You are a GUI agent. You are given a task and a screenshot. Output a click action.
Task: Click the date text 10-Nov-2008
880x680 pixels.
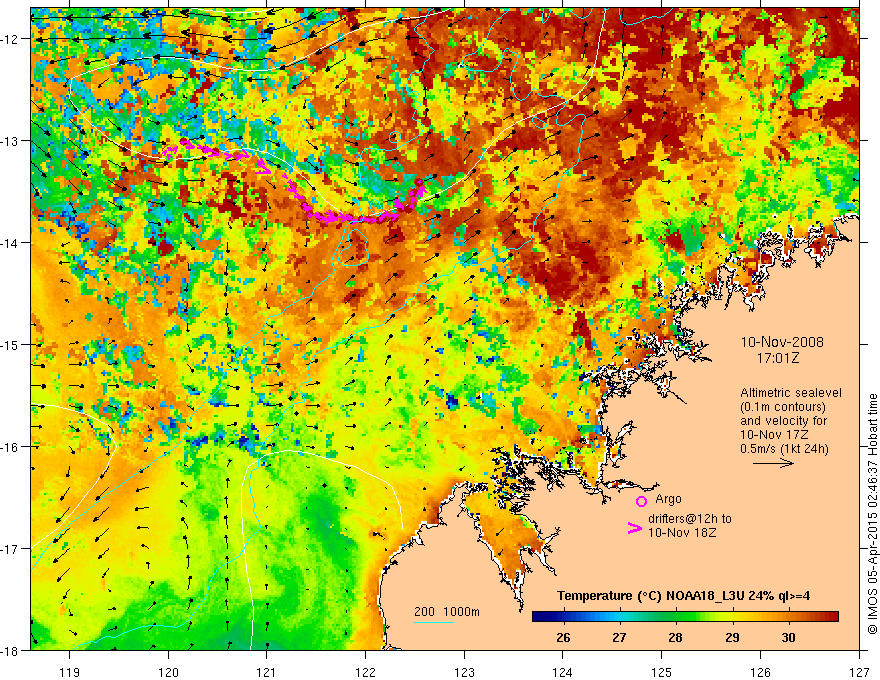click(782, 342)
